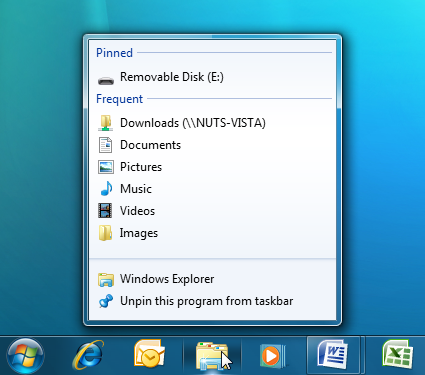
Task: Open the Images folder entry
Action: (x=213, y=233)
